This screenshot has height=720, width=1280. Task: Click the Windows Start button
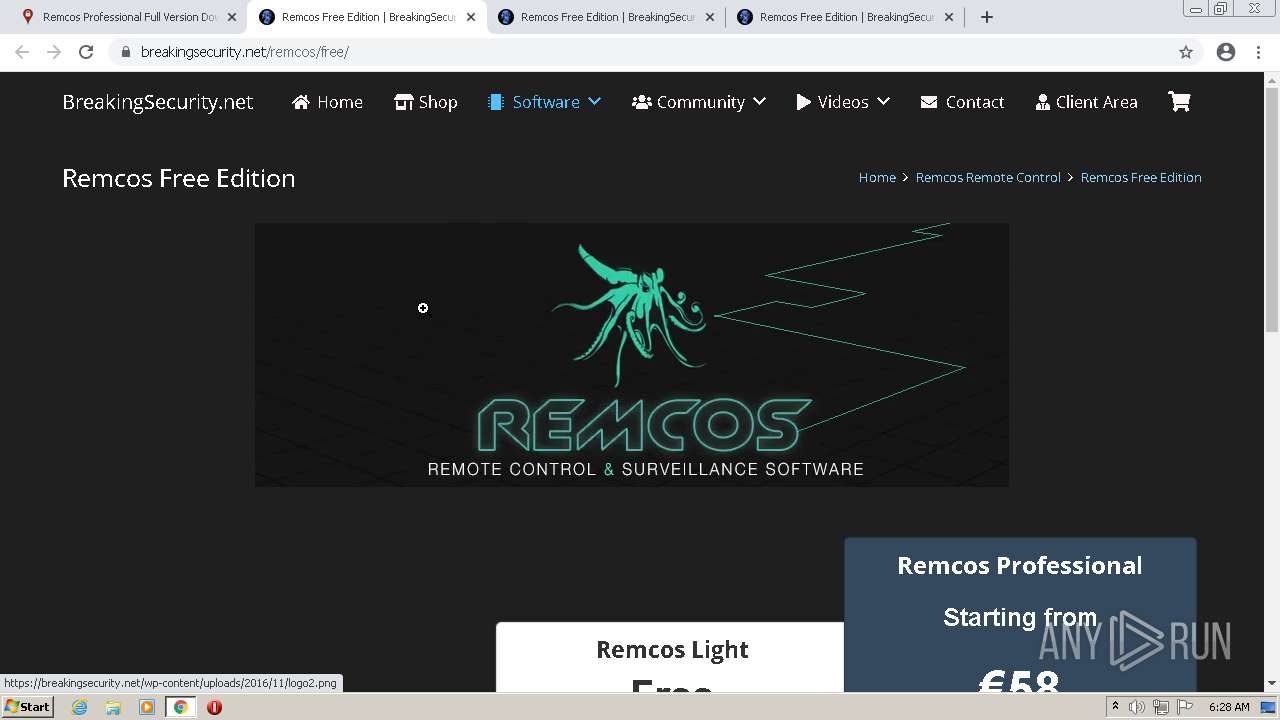click(28, 707)
